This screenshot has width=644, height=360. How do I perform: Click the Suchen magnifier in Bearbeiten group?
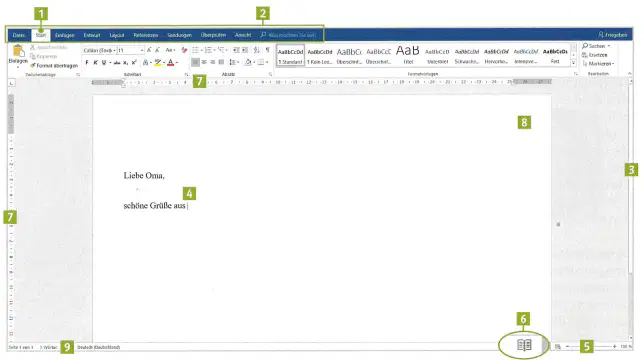(585, 46)
